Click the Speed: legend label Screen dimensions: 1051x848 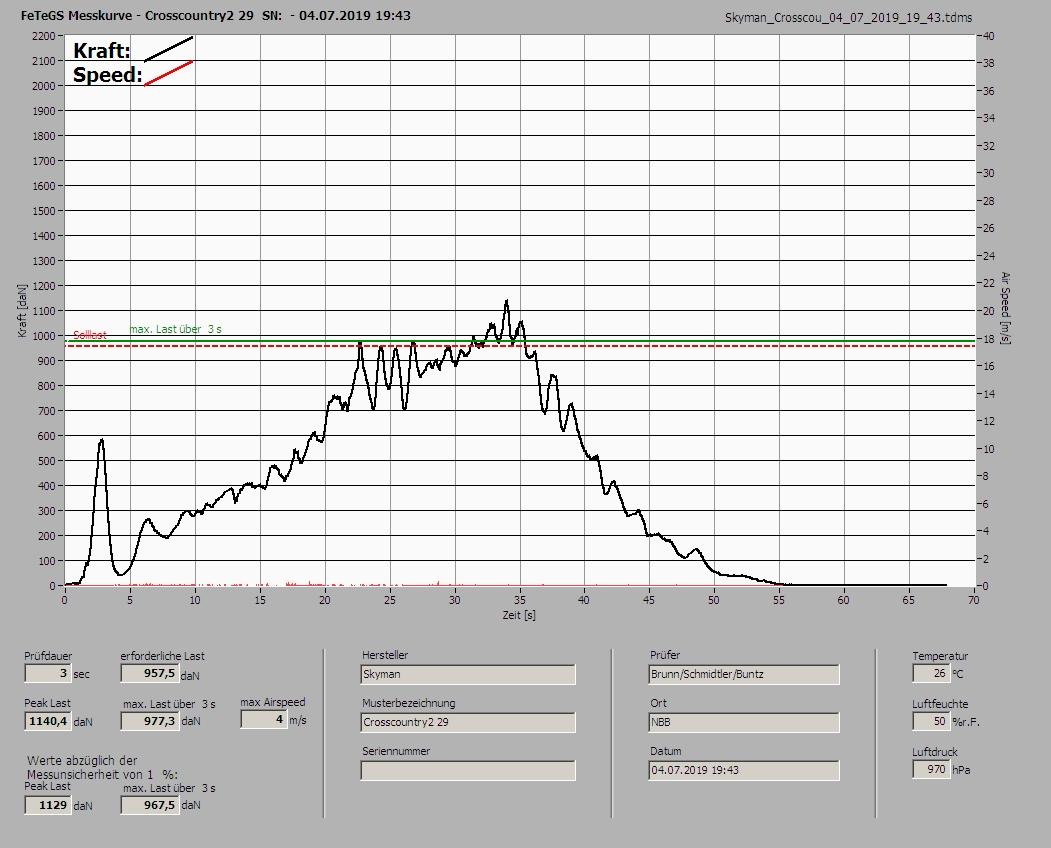[107, 74]
